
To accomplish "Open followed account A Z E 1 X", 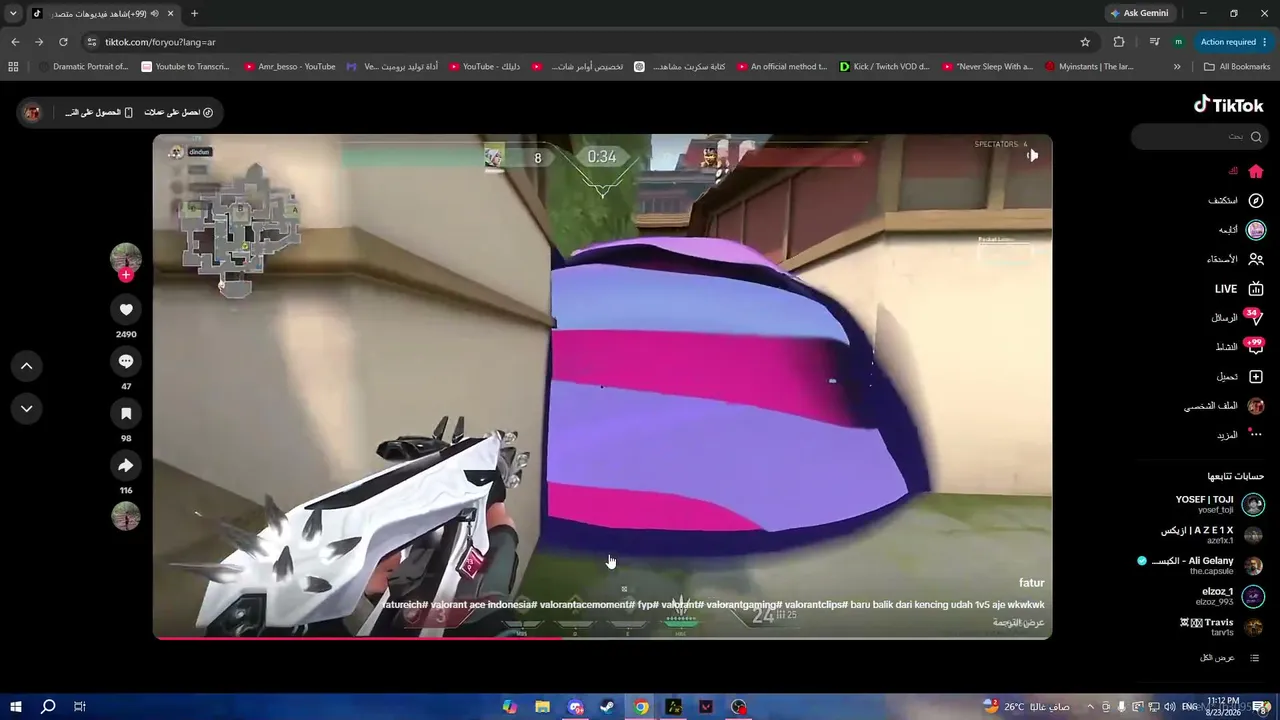I will pos(1211,535).
